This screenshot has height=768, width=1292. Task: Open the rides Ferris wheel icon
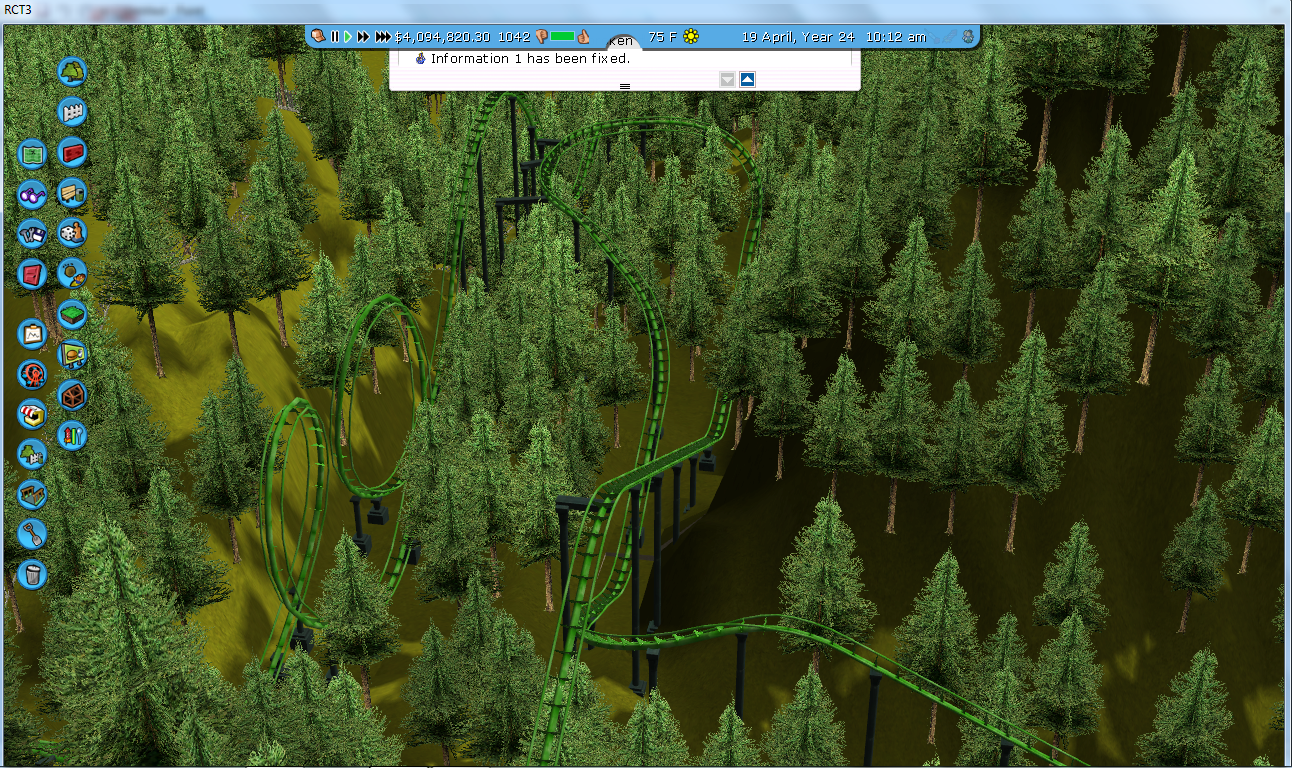(x=32, y=374)
